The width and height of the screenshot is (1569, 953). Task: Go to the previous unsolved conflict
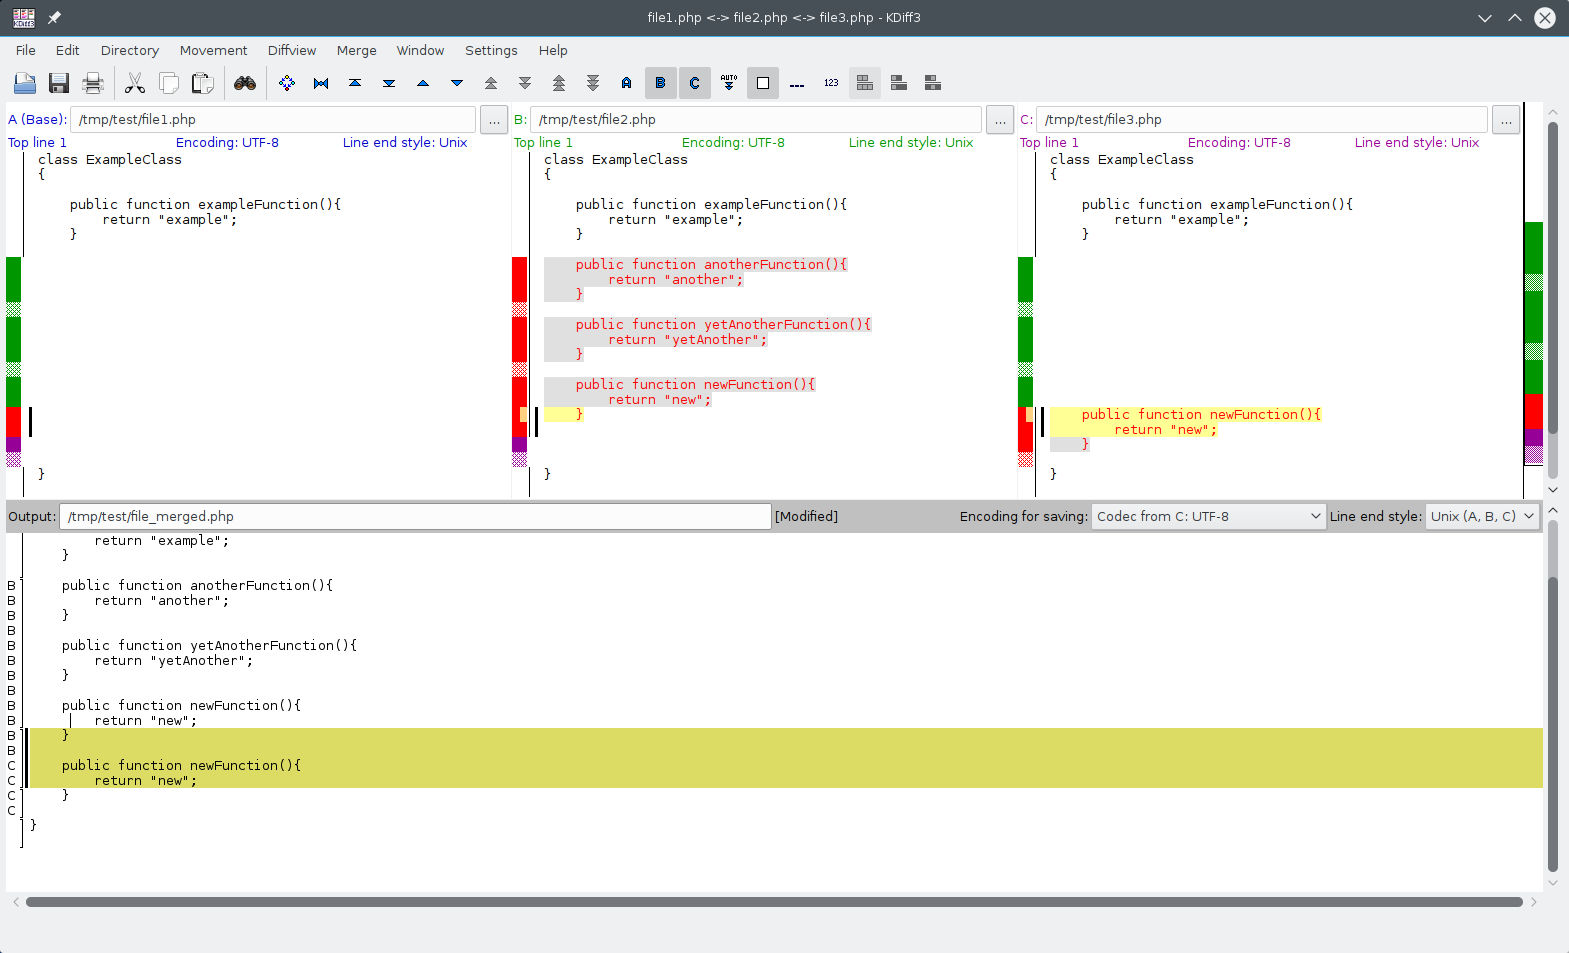click(x=559, y=83)
